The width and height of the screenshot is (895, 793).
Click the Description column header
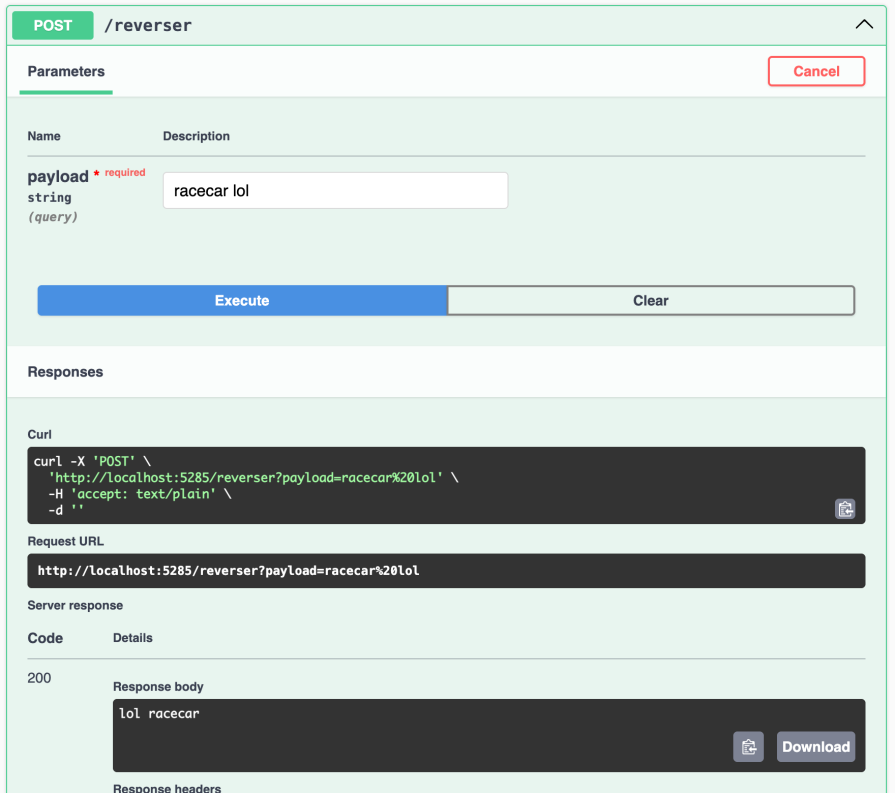click(x=196, y=136)
